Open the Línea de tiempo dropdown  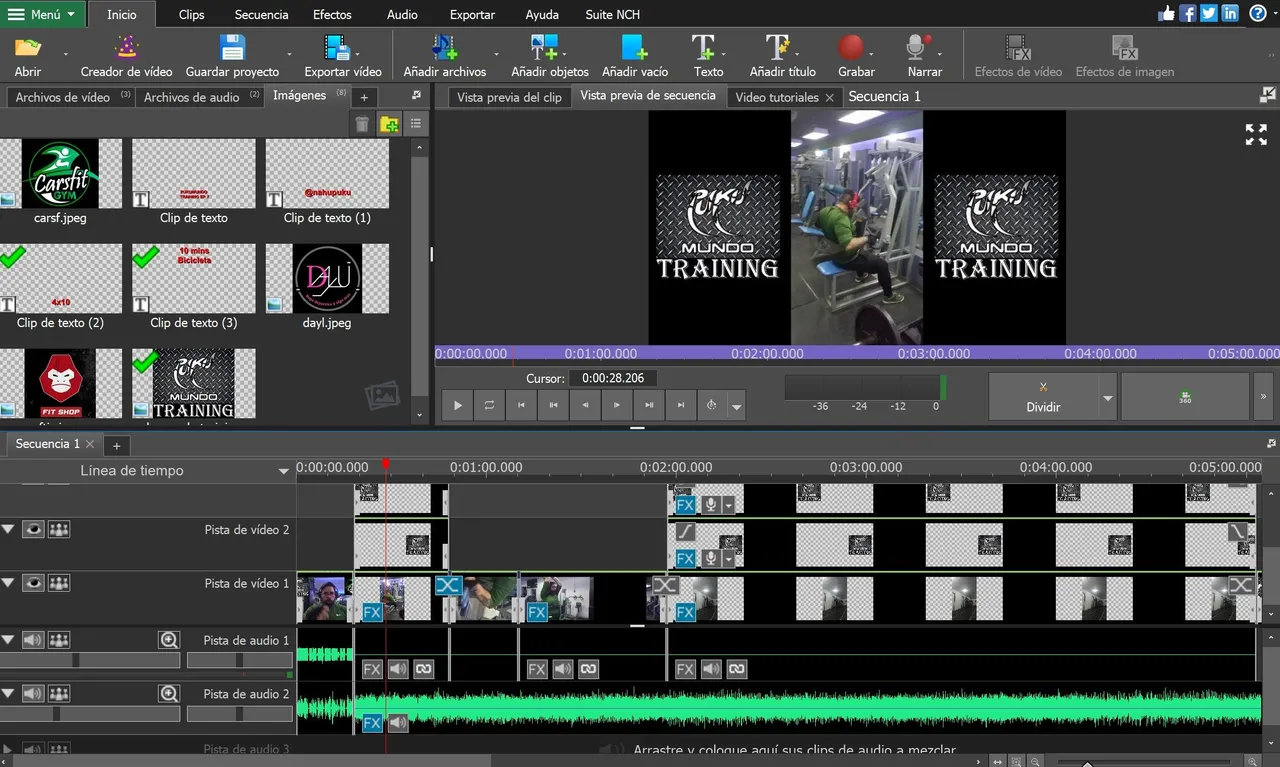pyautogui.click(x=283, y=471)
